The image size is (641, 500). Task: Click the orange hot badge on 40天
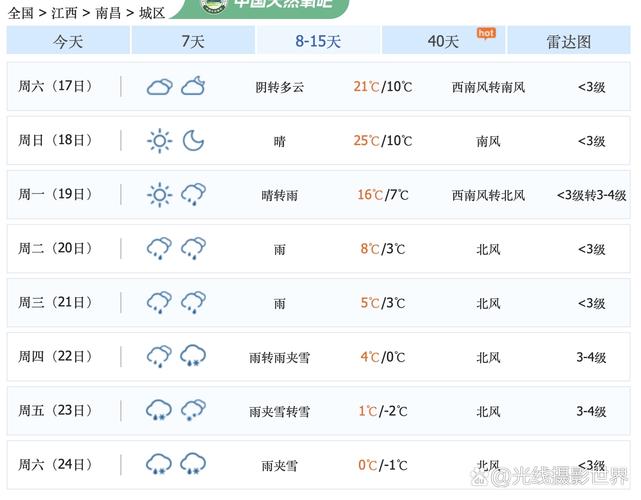pyautogui.click(x=486, y=34)
